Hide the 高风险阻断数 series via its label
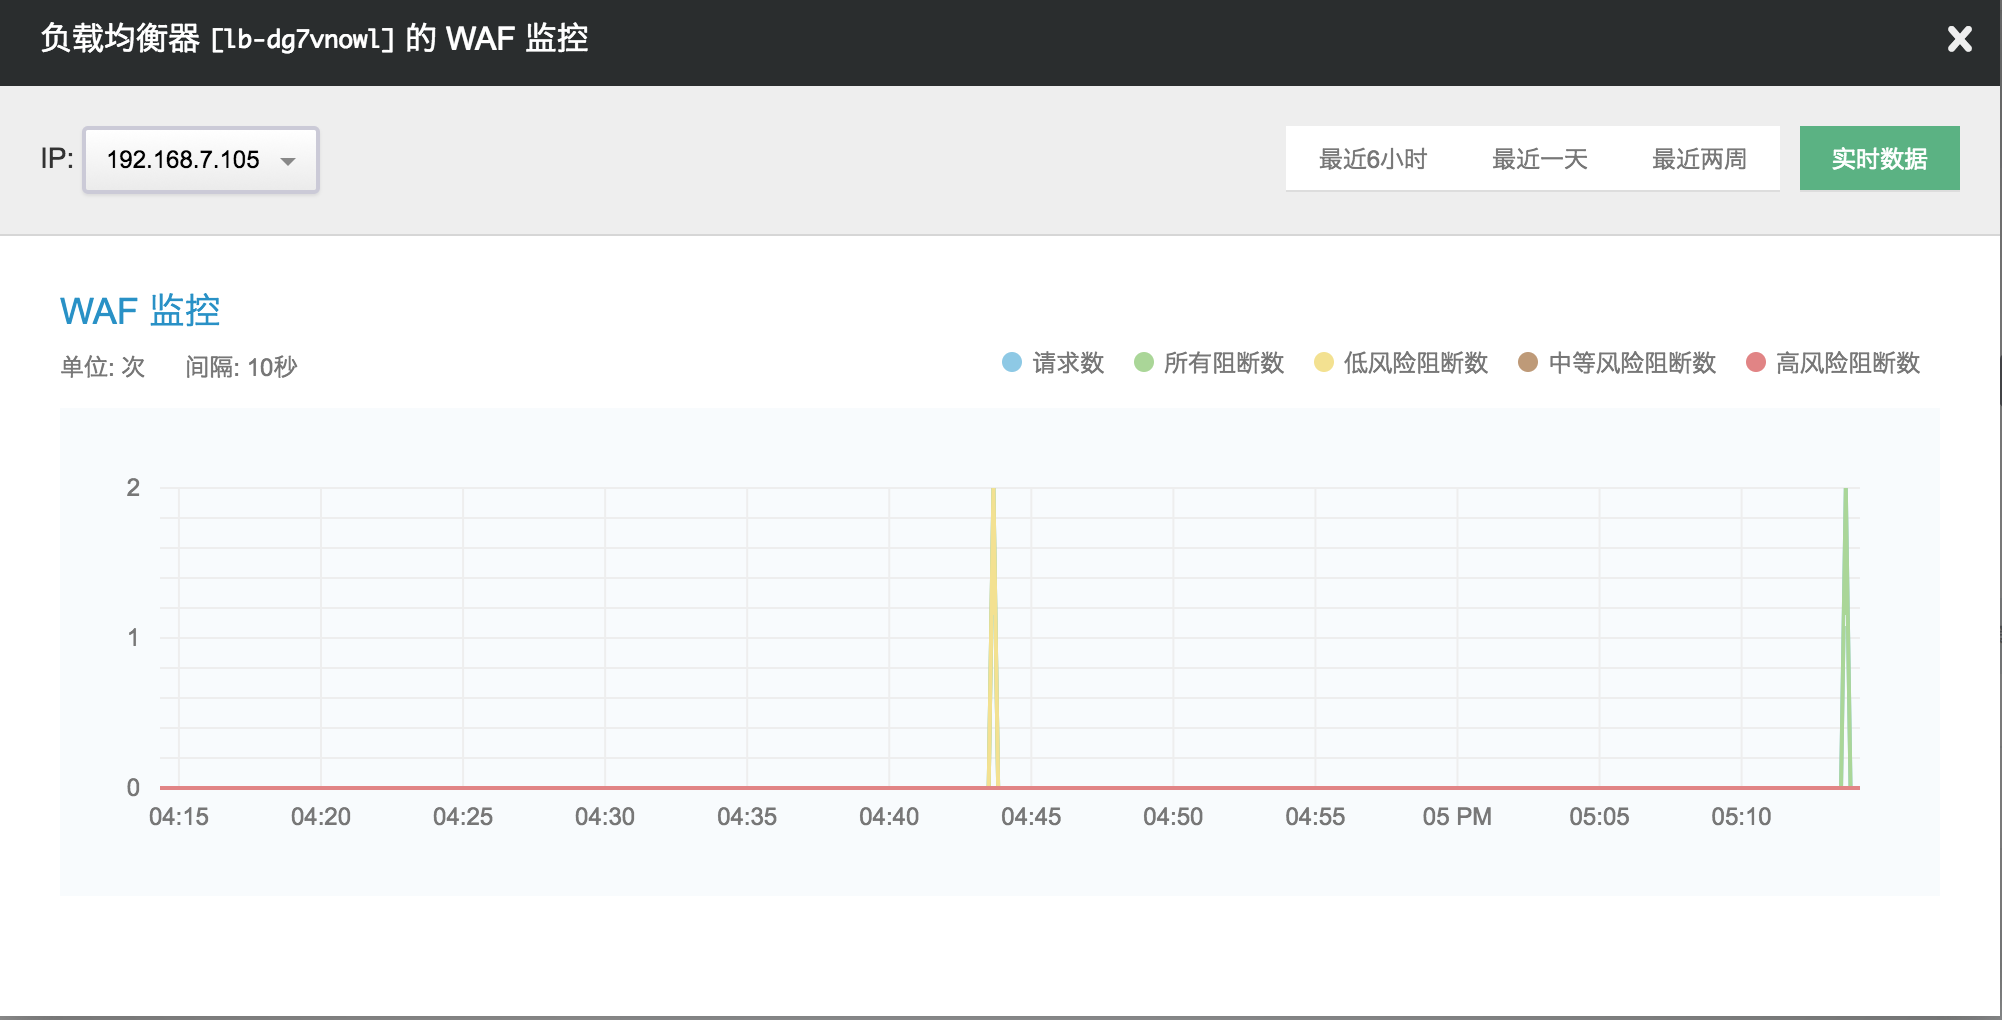Screen dimensions: 2002x1020 1848,363
